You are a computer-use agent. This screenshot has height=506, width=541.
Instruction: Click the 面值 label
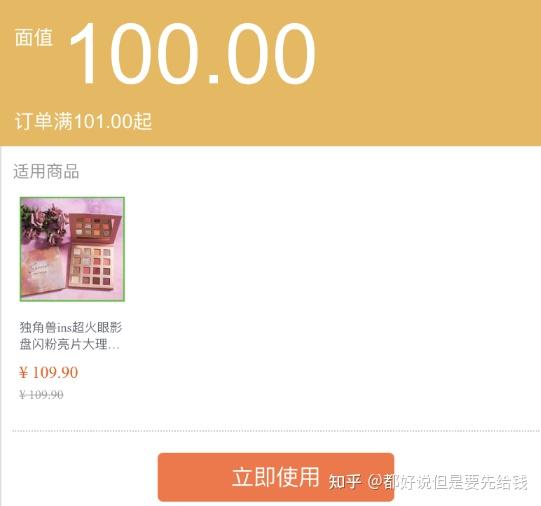pos(34,37)
